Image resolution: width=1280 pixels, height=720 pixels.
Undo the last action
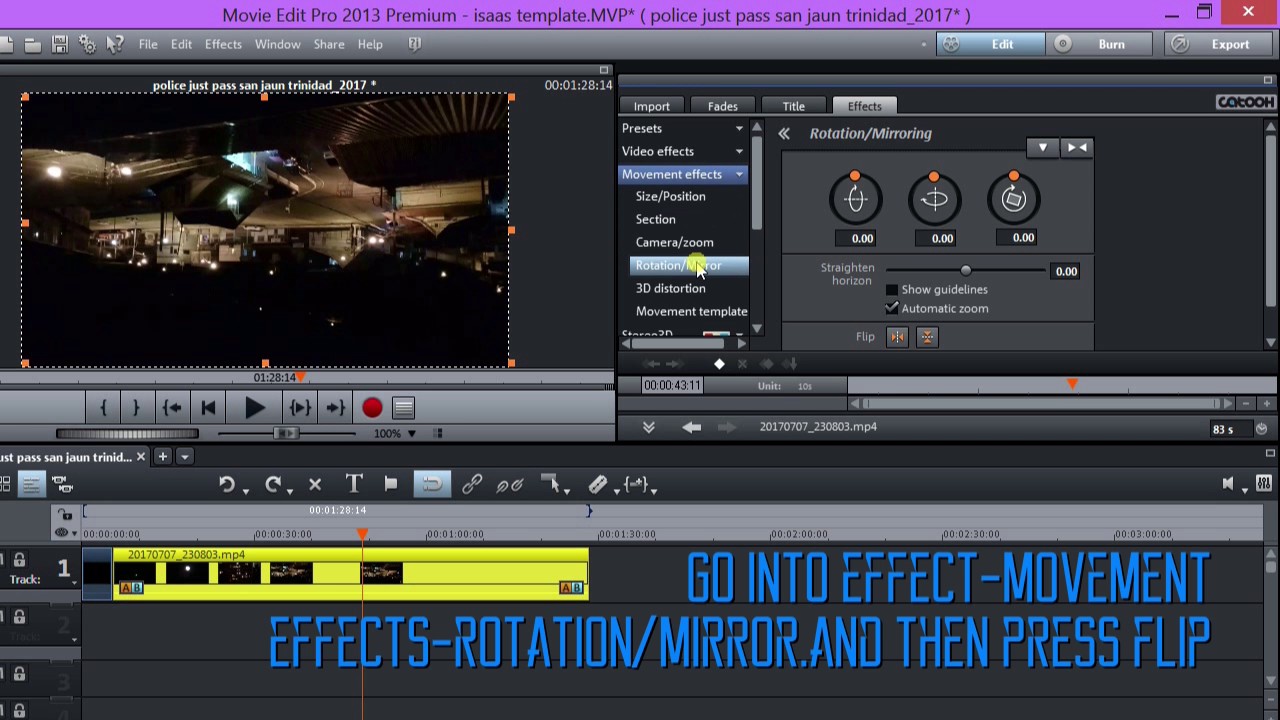226,485
